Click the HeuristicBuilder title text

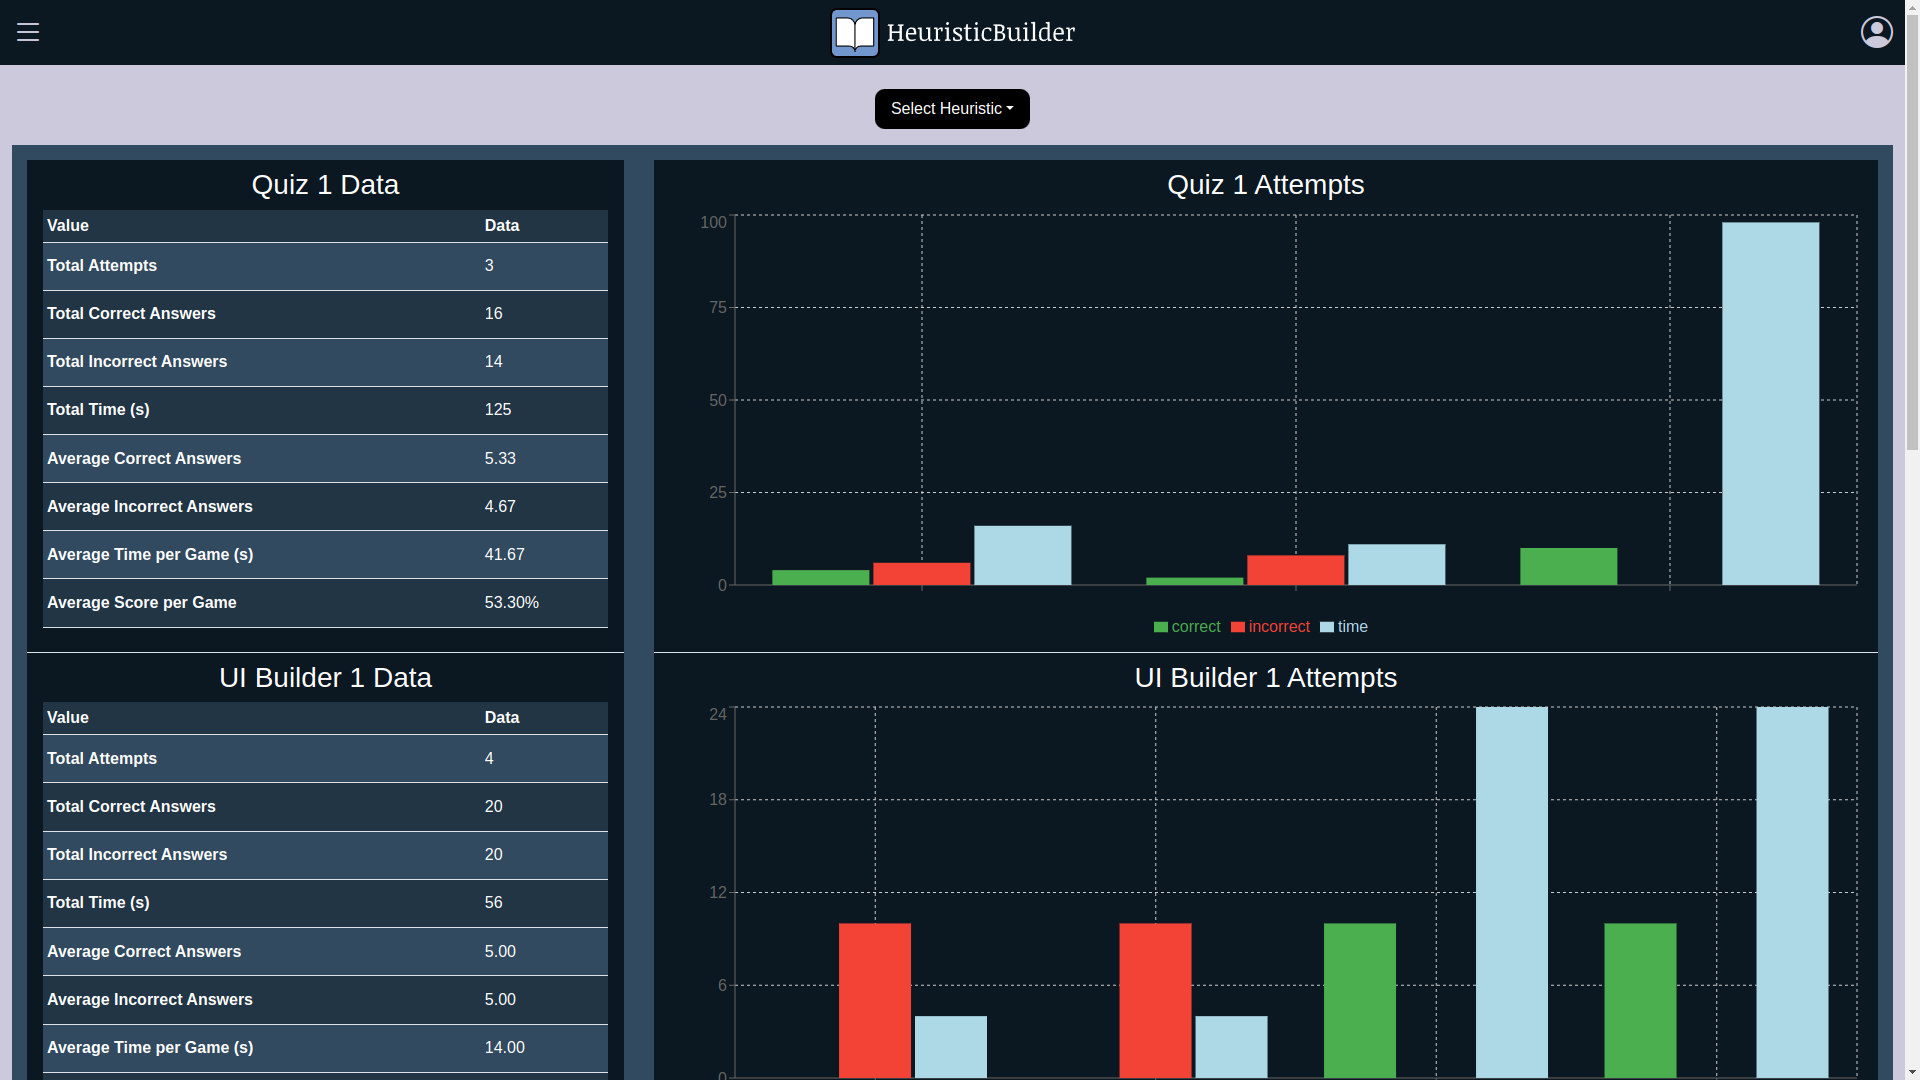[x=980, y=32]
